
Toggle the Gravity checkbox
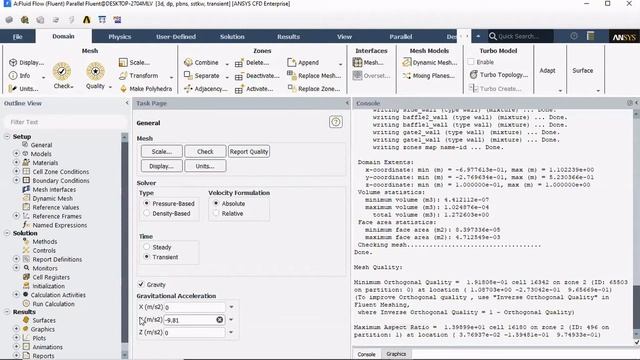point(141,284)
